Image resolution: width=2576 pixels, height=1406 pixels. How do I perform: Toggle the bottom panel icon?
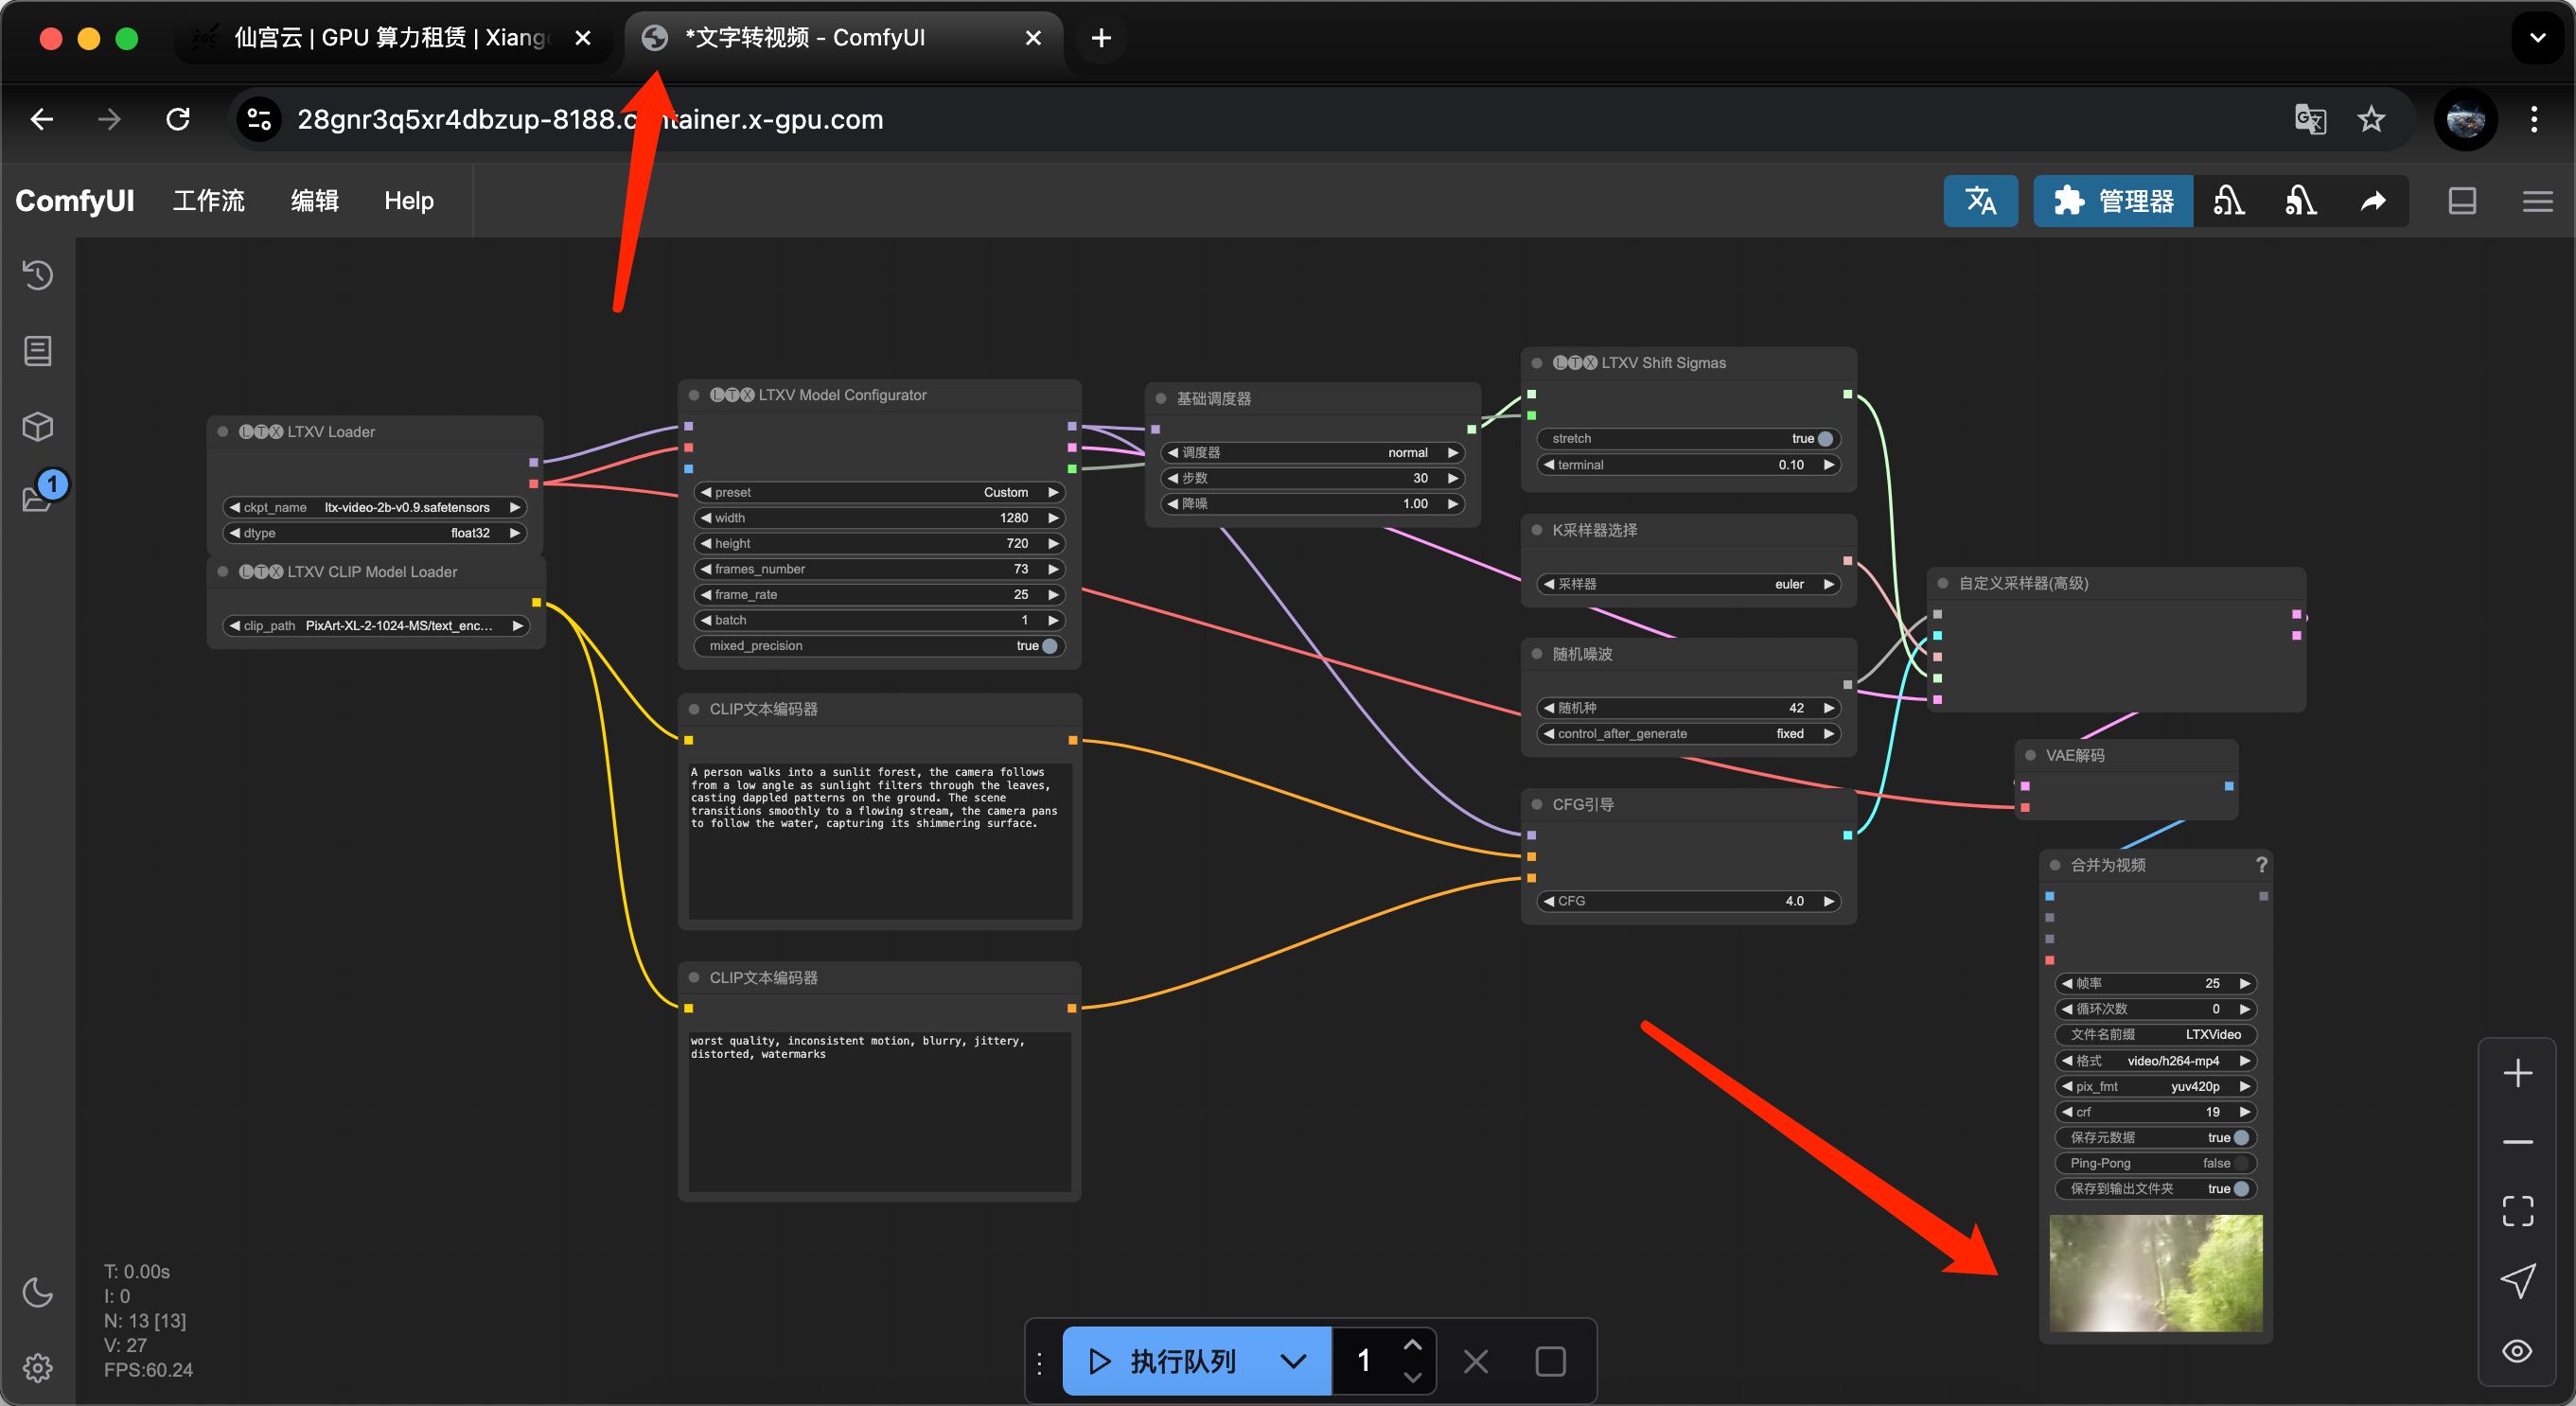[x=2462, y=201]
